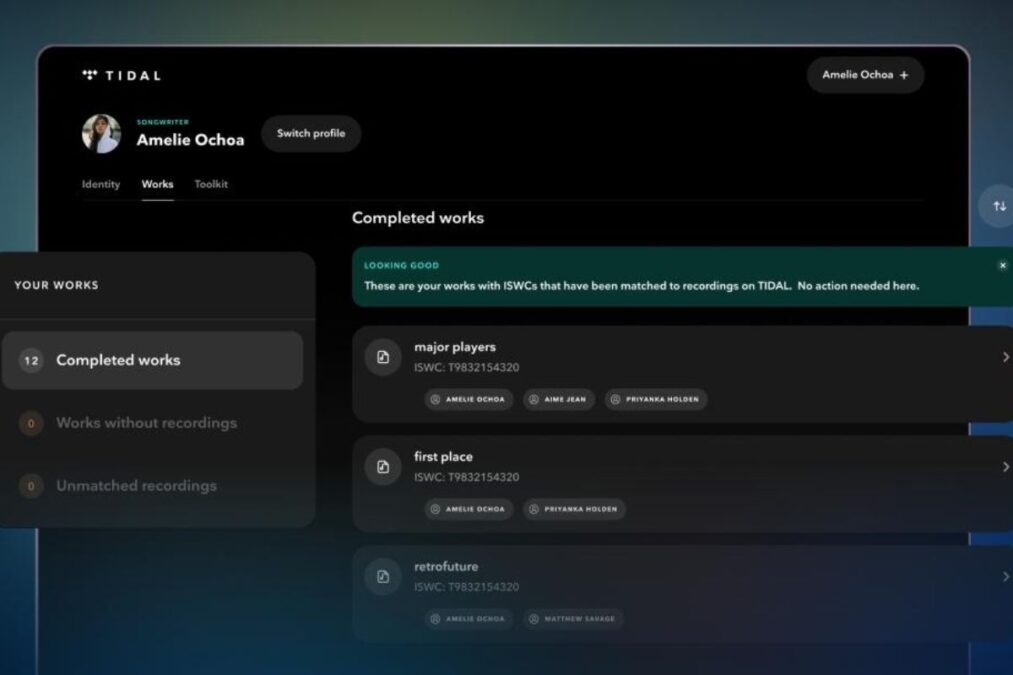Open the Toolkit tab
The width and height of the screenshot is (1013, 675).
click(211, 184)
